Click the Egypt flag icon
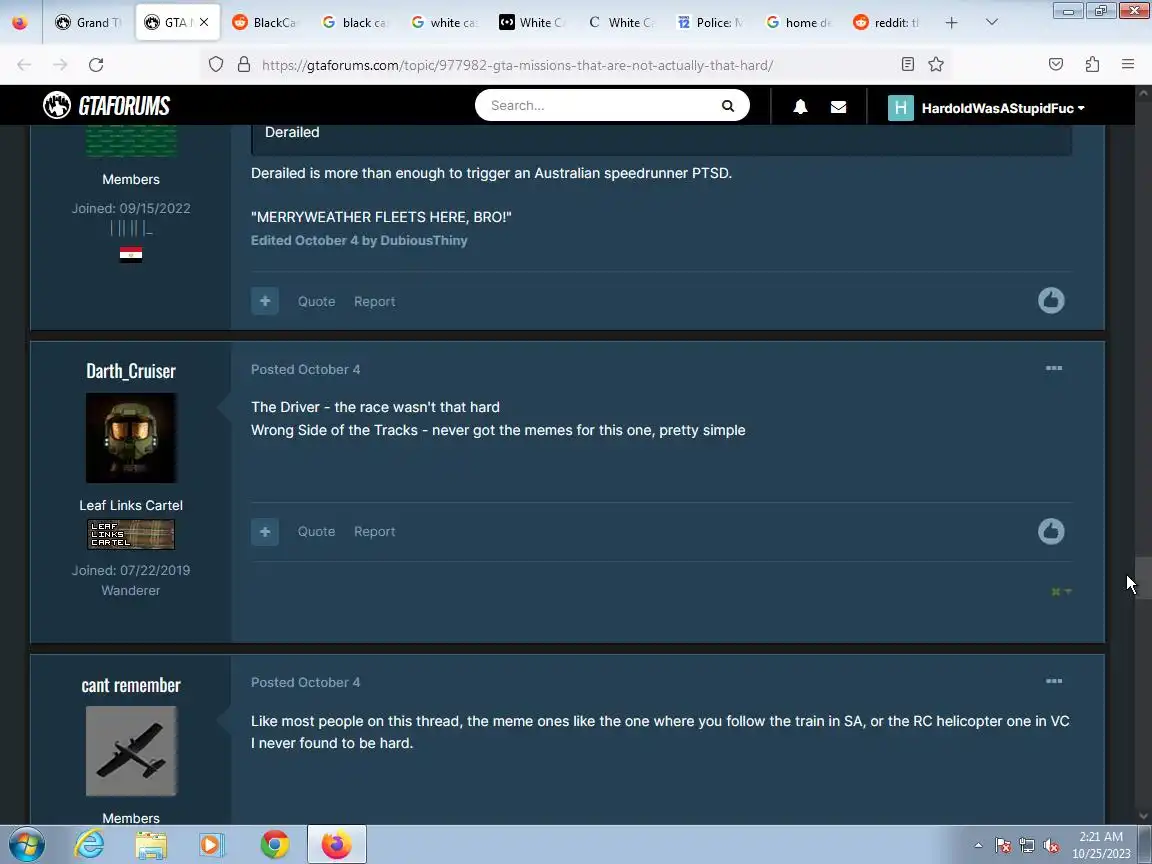1152x864 pixels. click(131, 255)
